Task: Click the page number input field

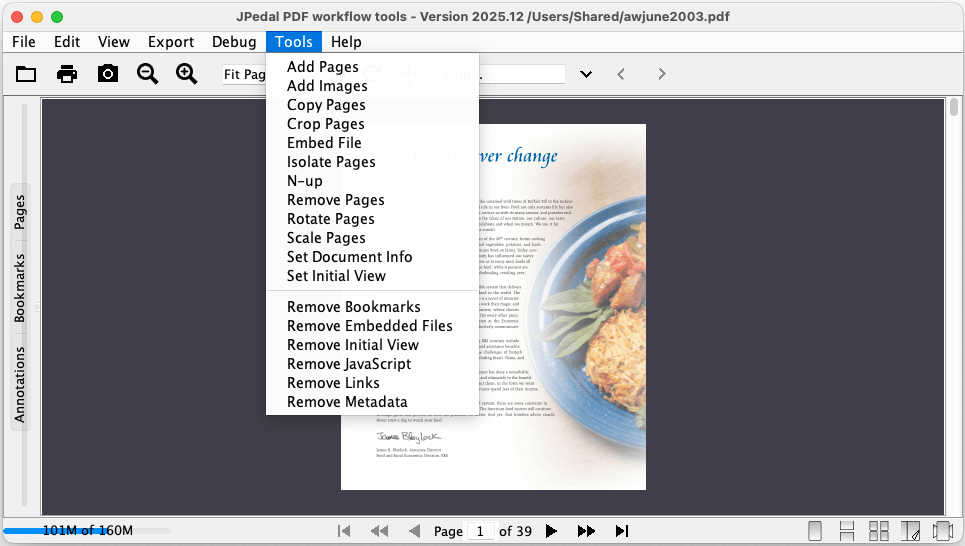Action: (x=480, y=531)
